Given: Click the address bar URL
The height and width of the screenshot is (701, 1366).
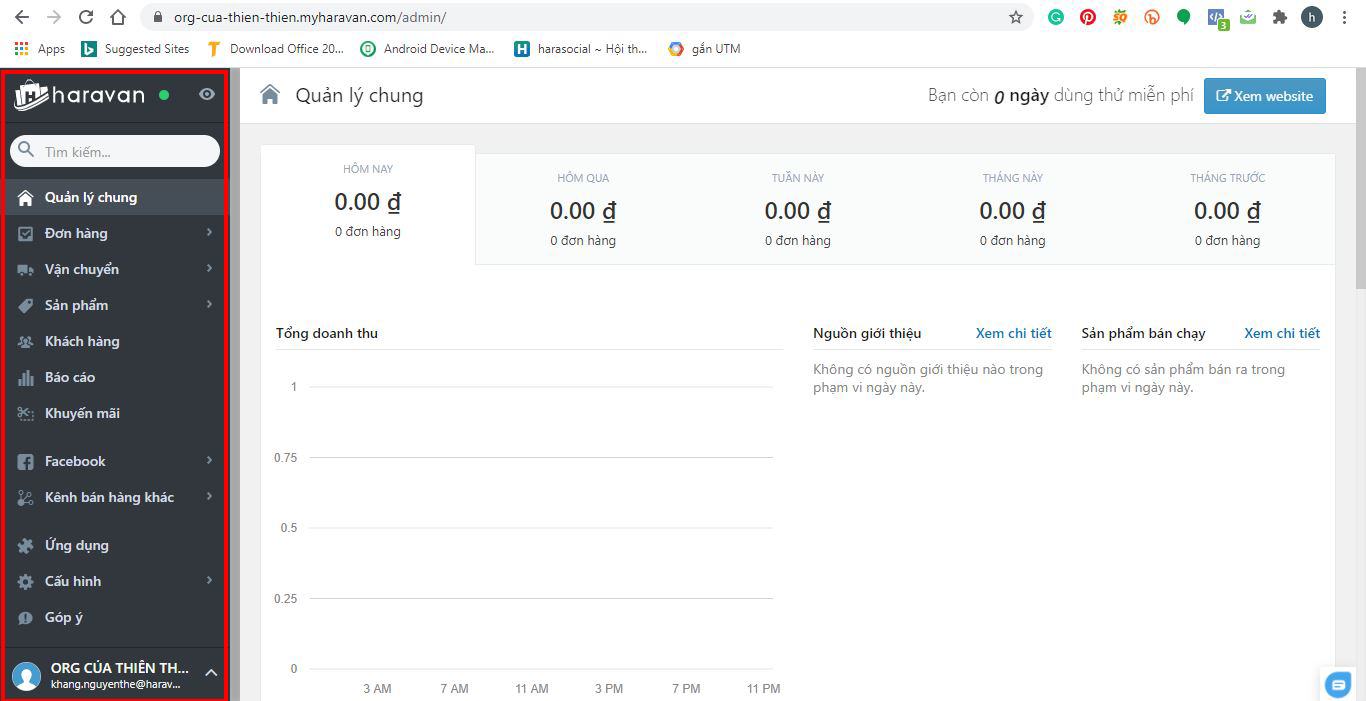Looking at the screenshot, I should [310, 17].
